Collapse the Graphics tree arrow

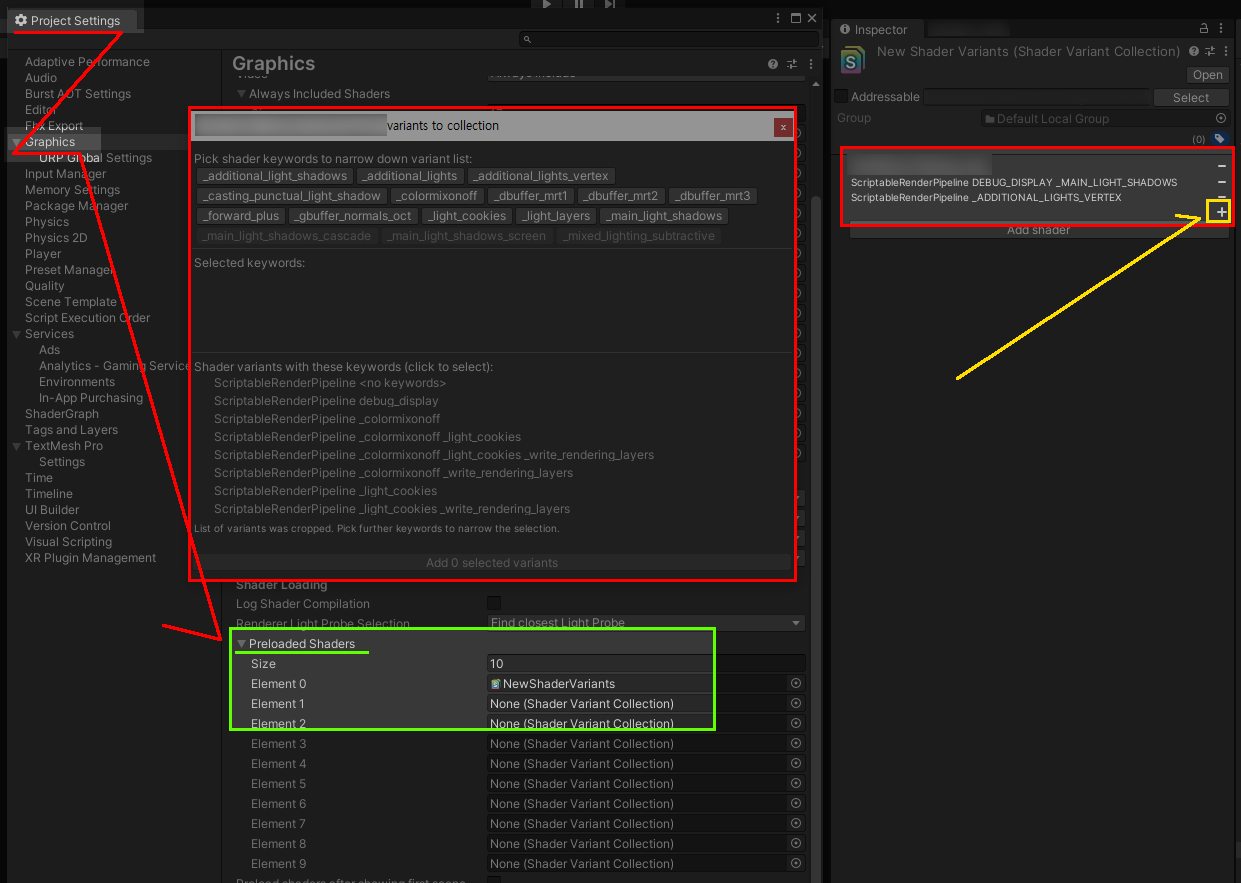15,142
